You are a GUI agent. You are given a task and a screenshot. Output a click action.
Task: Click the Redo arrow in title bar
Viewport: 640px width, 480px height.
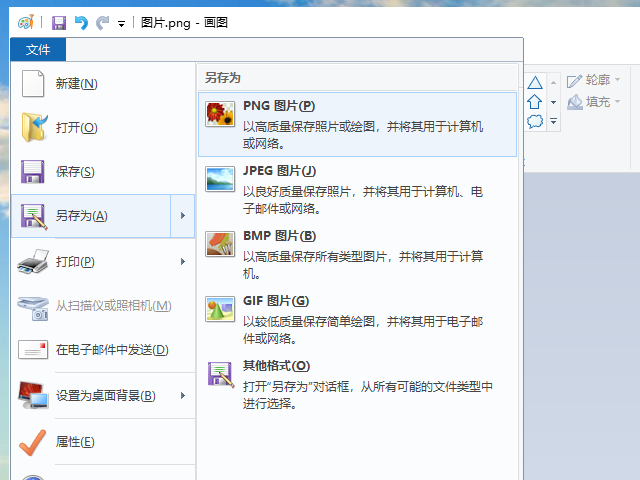pyautogui.click(x=102, y=22)
